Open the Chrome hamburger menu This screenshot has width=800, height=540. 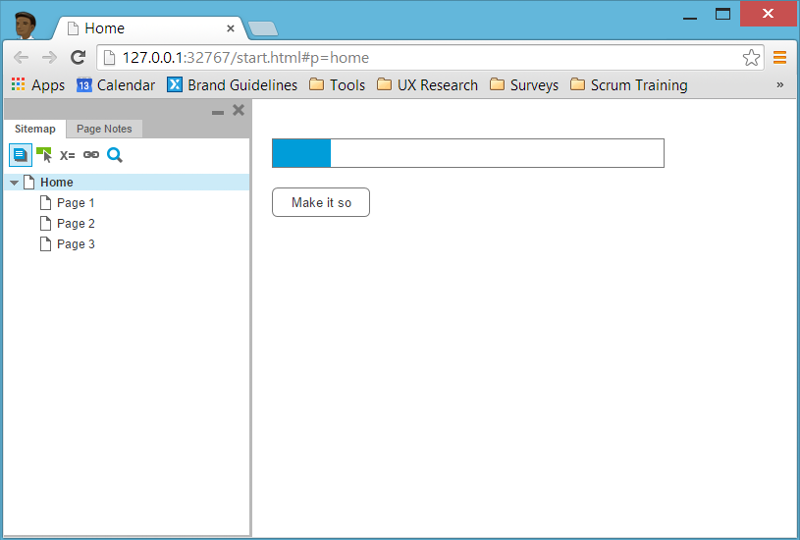779,58
